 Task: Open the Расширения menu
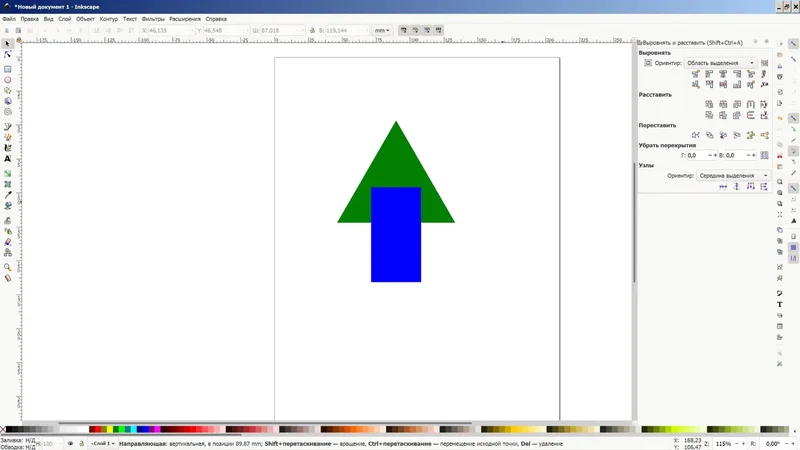click(x=185, y=19)
